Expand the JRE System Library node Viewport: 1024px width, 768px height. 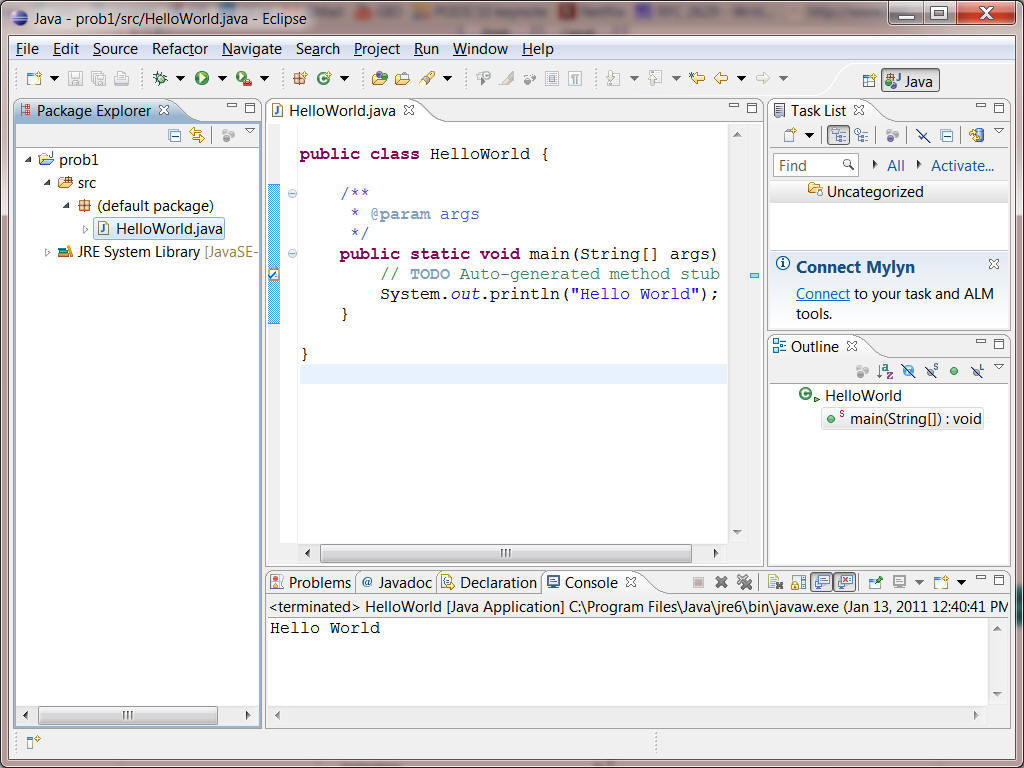pos(47,252)
